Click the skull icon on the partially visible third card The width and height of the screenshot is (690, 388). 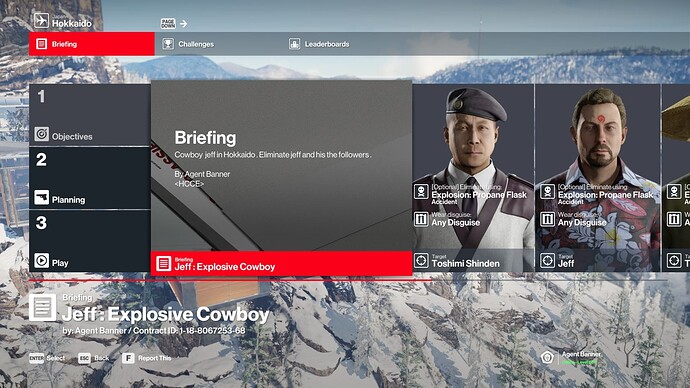click(674, 191)
